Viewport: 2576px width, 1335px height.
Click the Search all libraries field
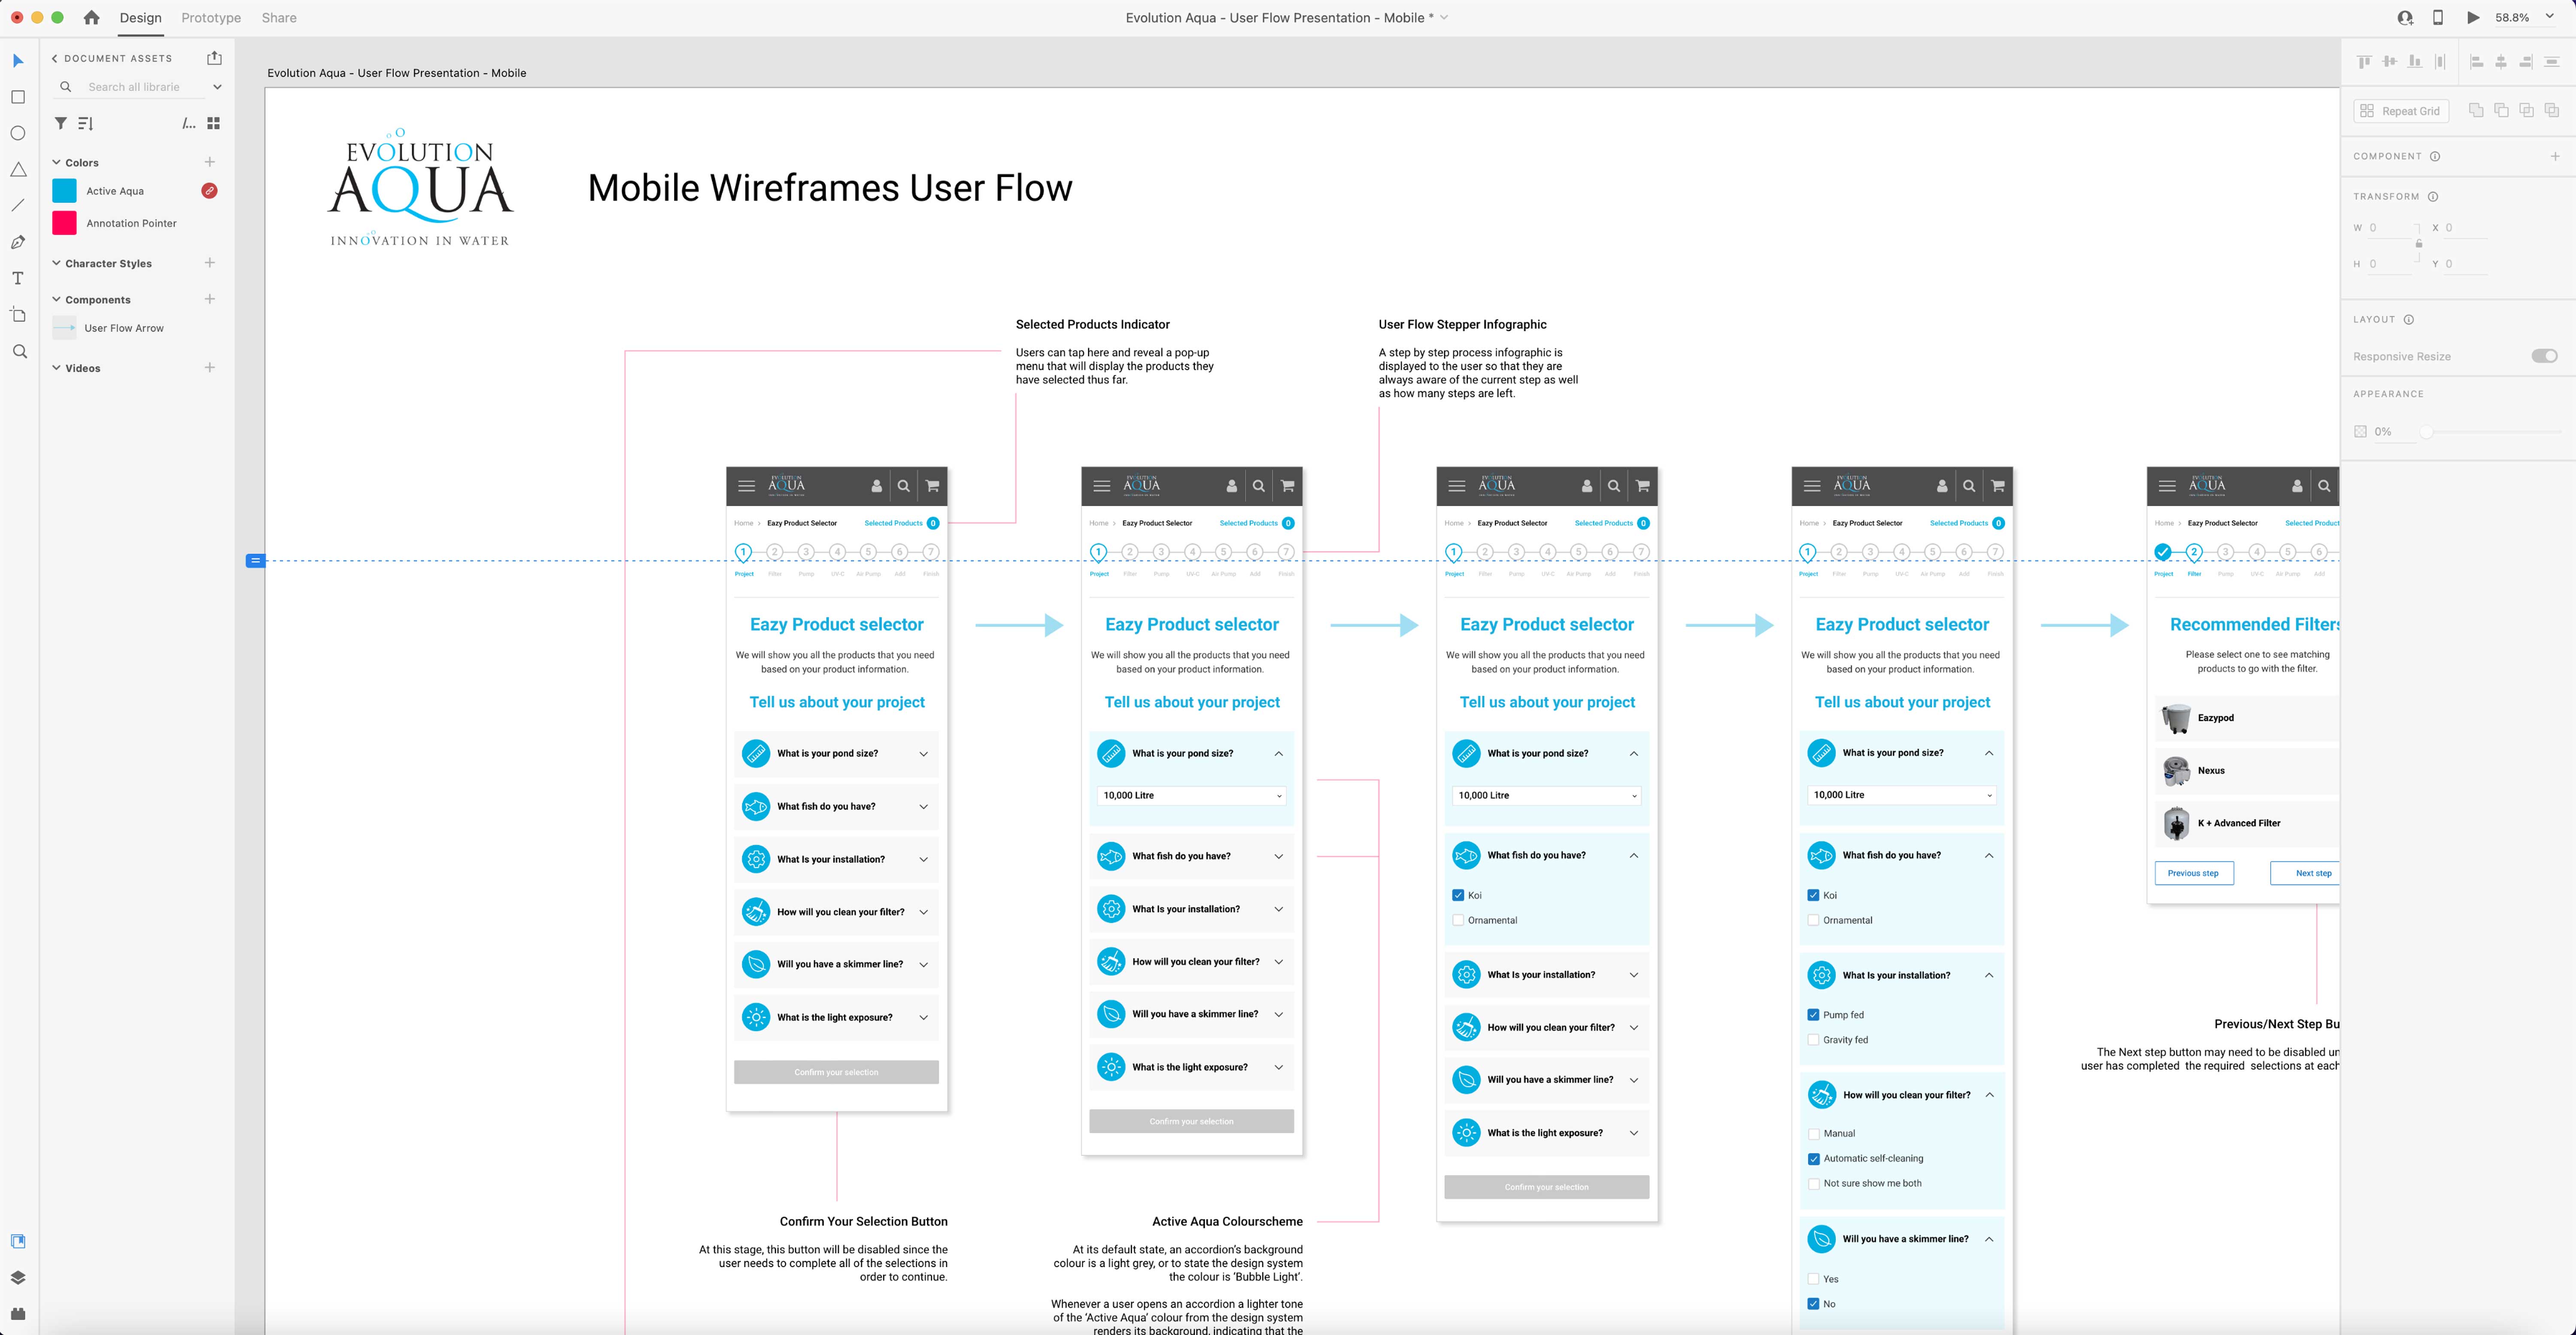click(x=134, y=87)
